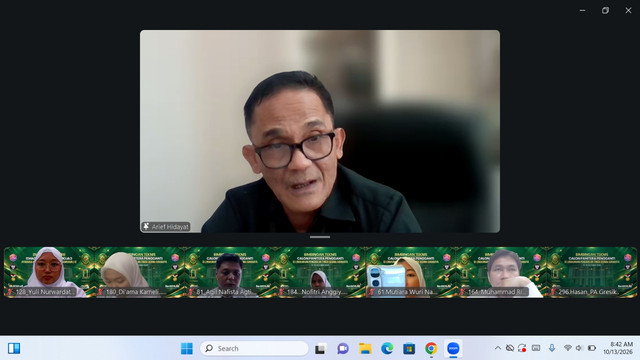Select 61 Mutiara Wuri Na participant thumbnail
This screenshot has height=360, width=640.
411,272
